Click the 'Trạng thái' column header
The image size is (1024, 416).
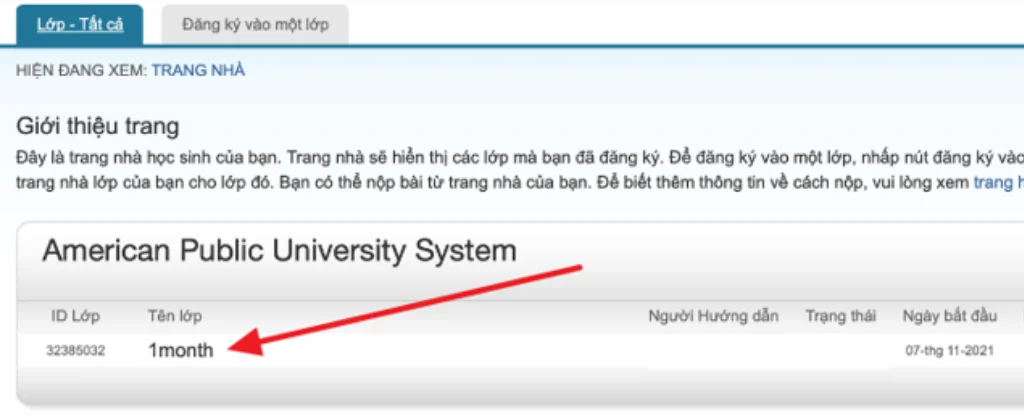click(x=841, y=317)
